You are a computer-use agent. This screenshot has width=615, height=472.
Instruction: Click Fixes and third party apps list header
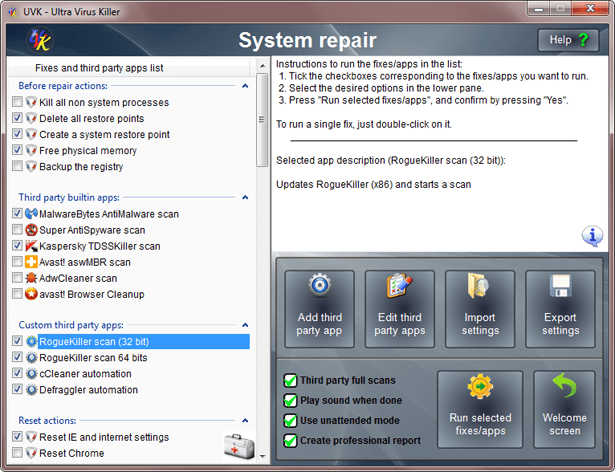pos(129,68)
